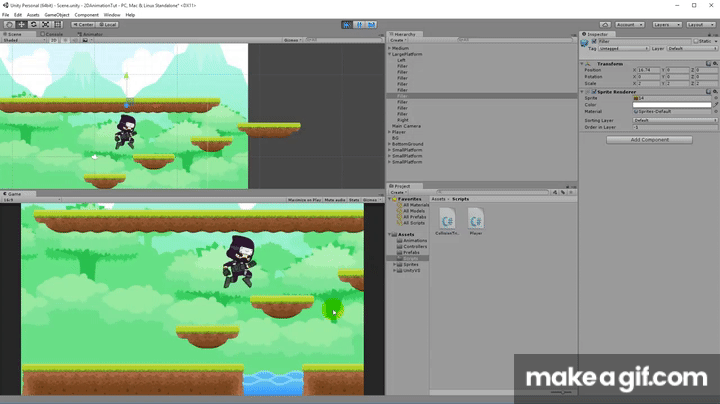Open the GameObject menu

(x=58, y=15)
